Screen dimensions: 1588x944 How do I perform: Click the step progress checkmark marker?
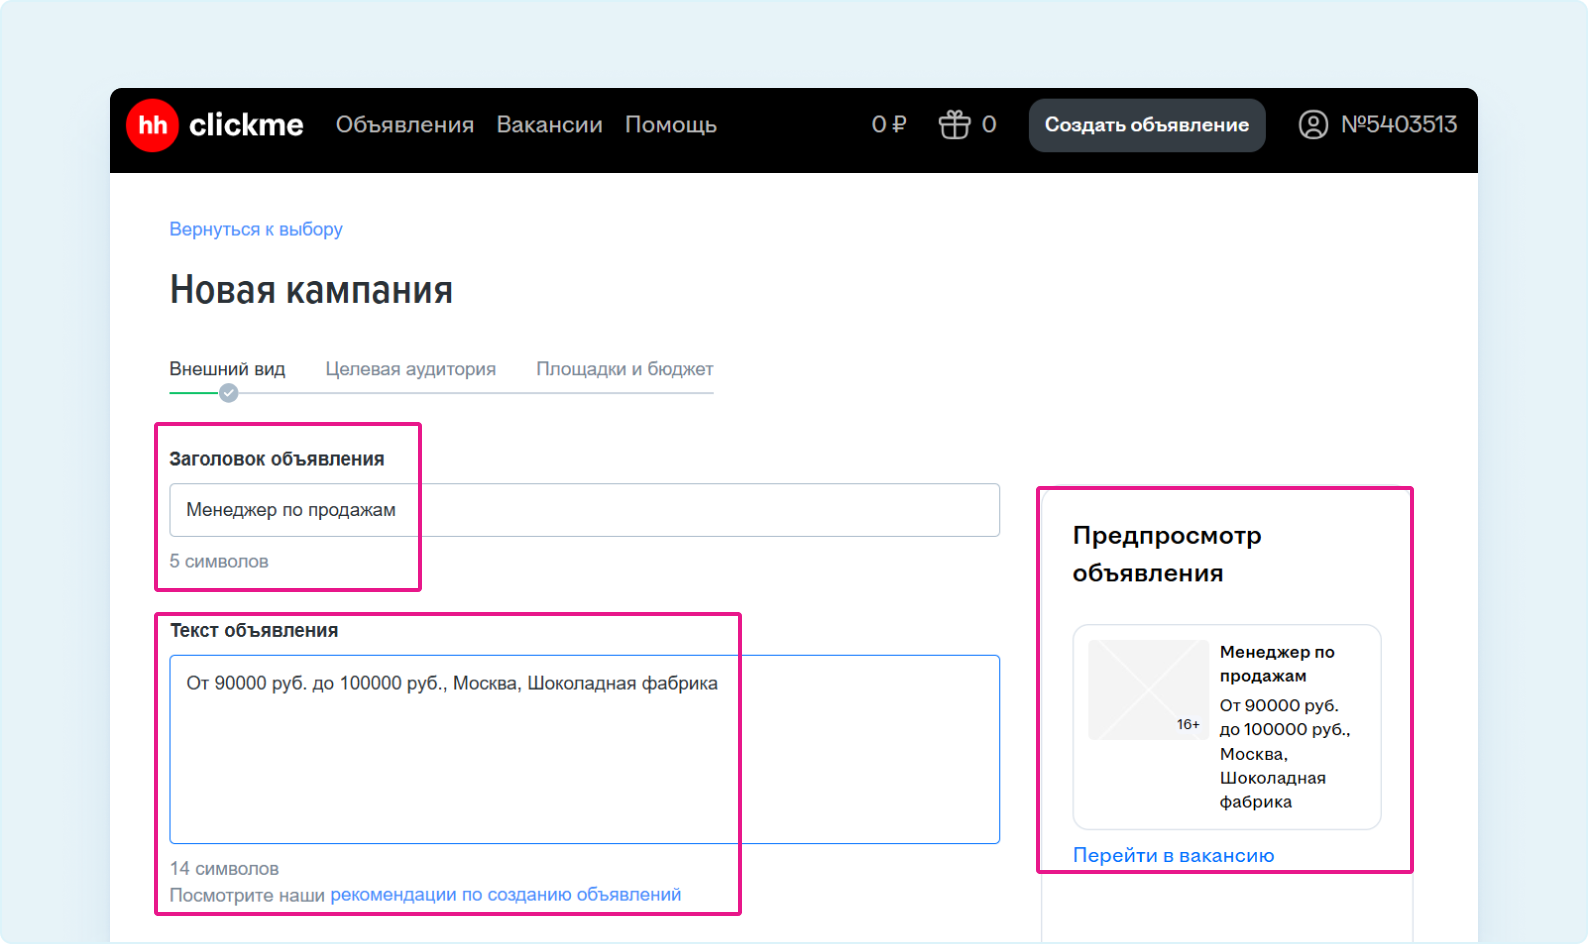pyautogui.click(x=229, y=393)
